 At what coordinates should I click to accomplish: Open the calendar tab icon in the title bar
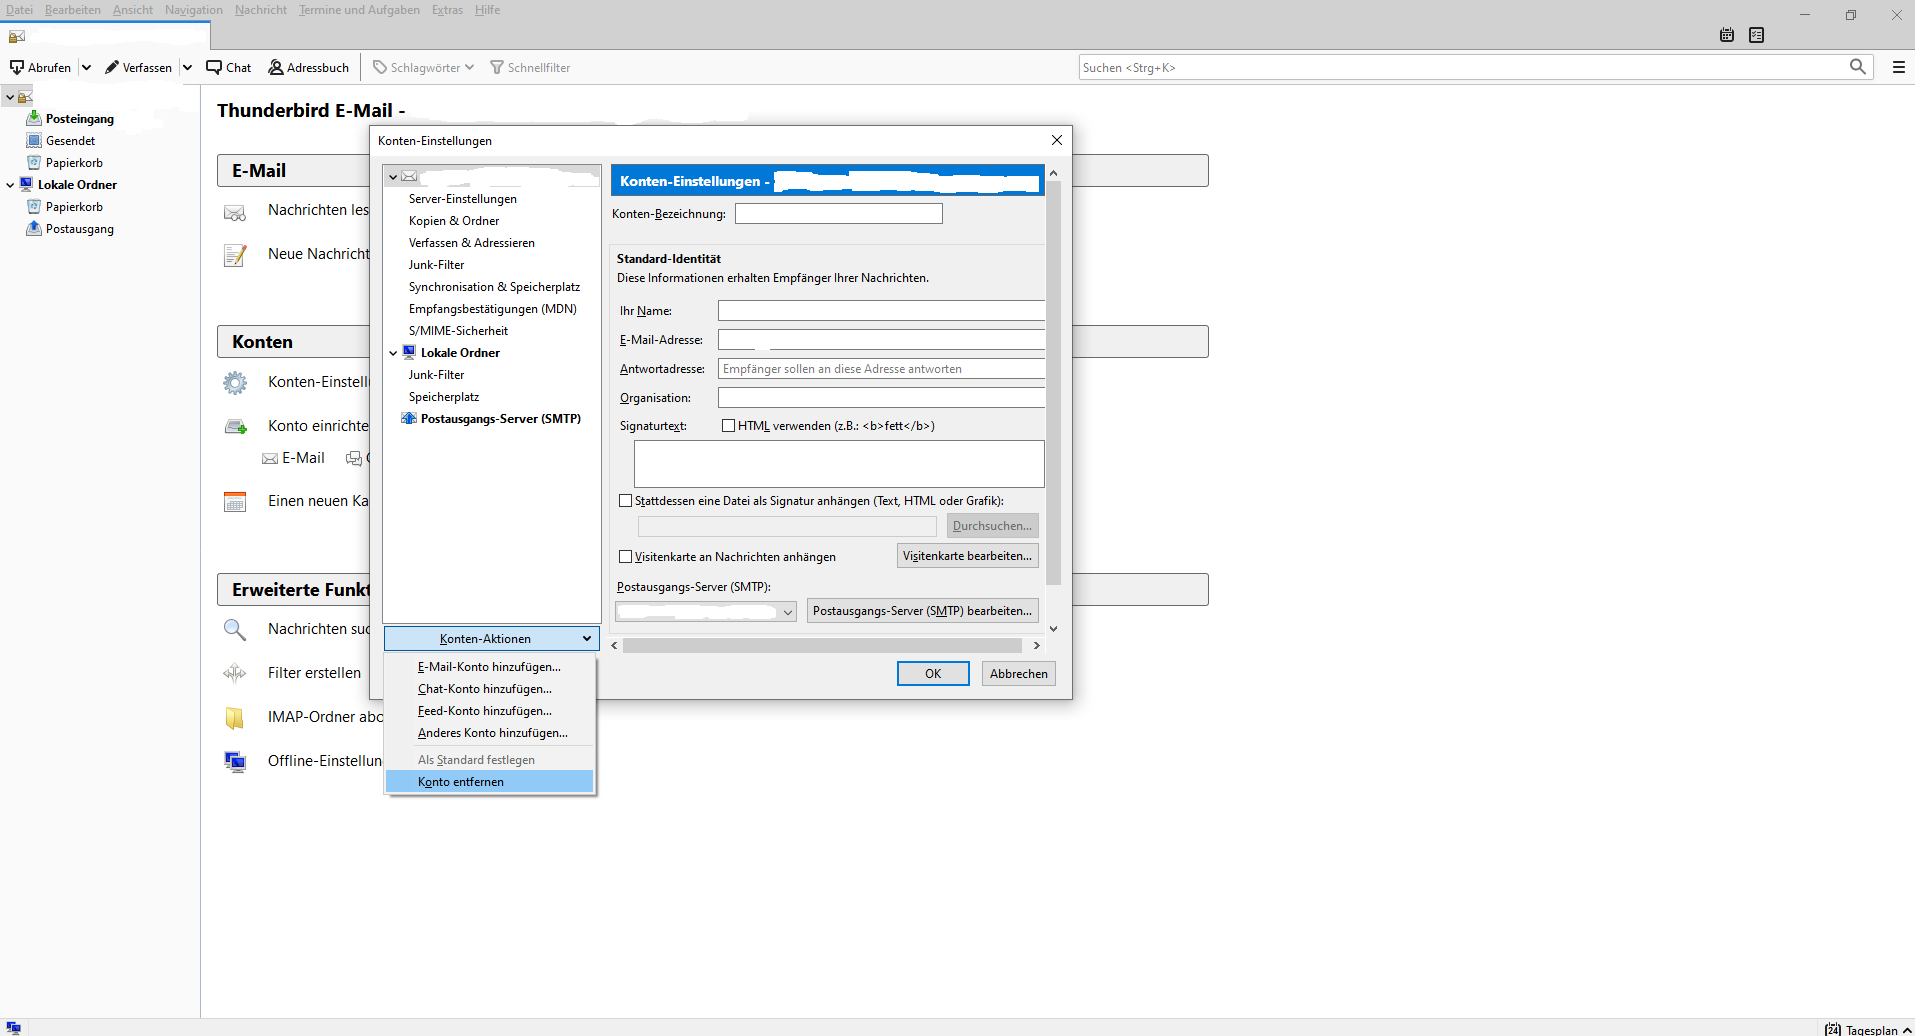(x=1727, y=35)
